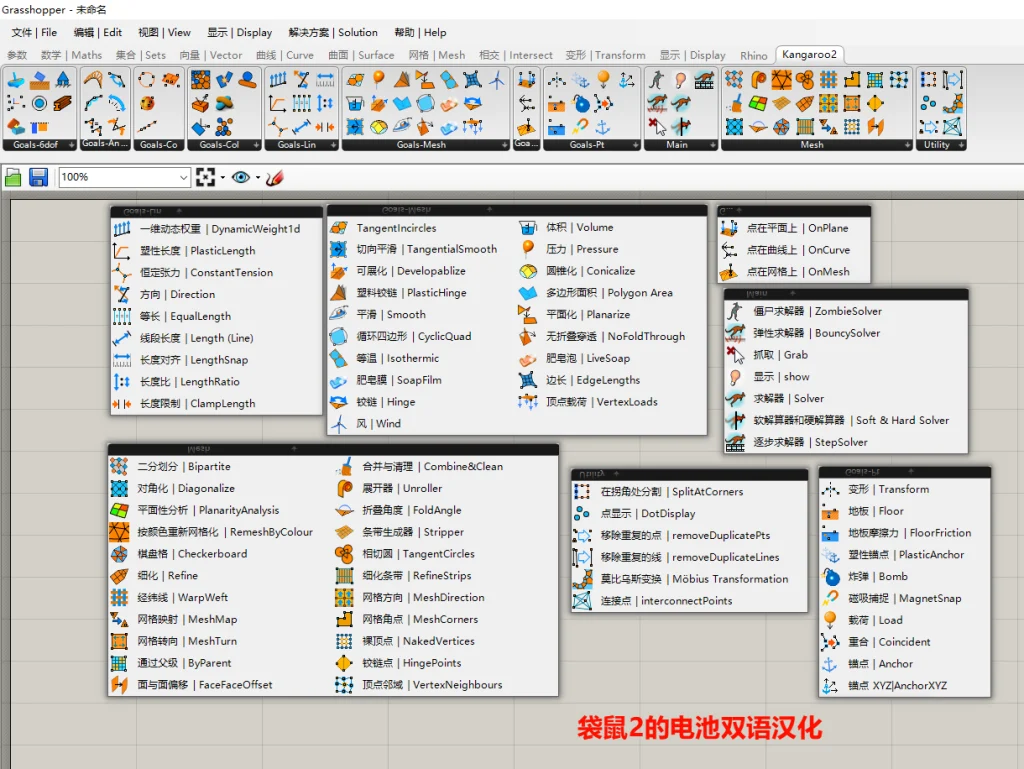Click the EqualLength icon
Screen dimensions: 1024x769
(x=122, y=317)
